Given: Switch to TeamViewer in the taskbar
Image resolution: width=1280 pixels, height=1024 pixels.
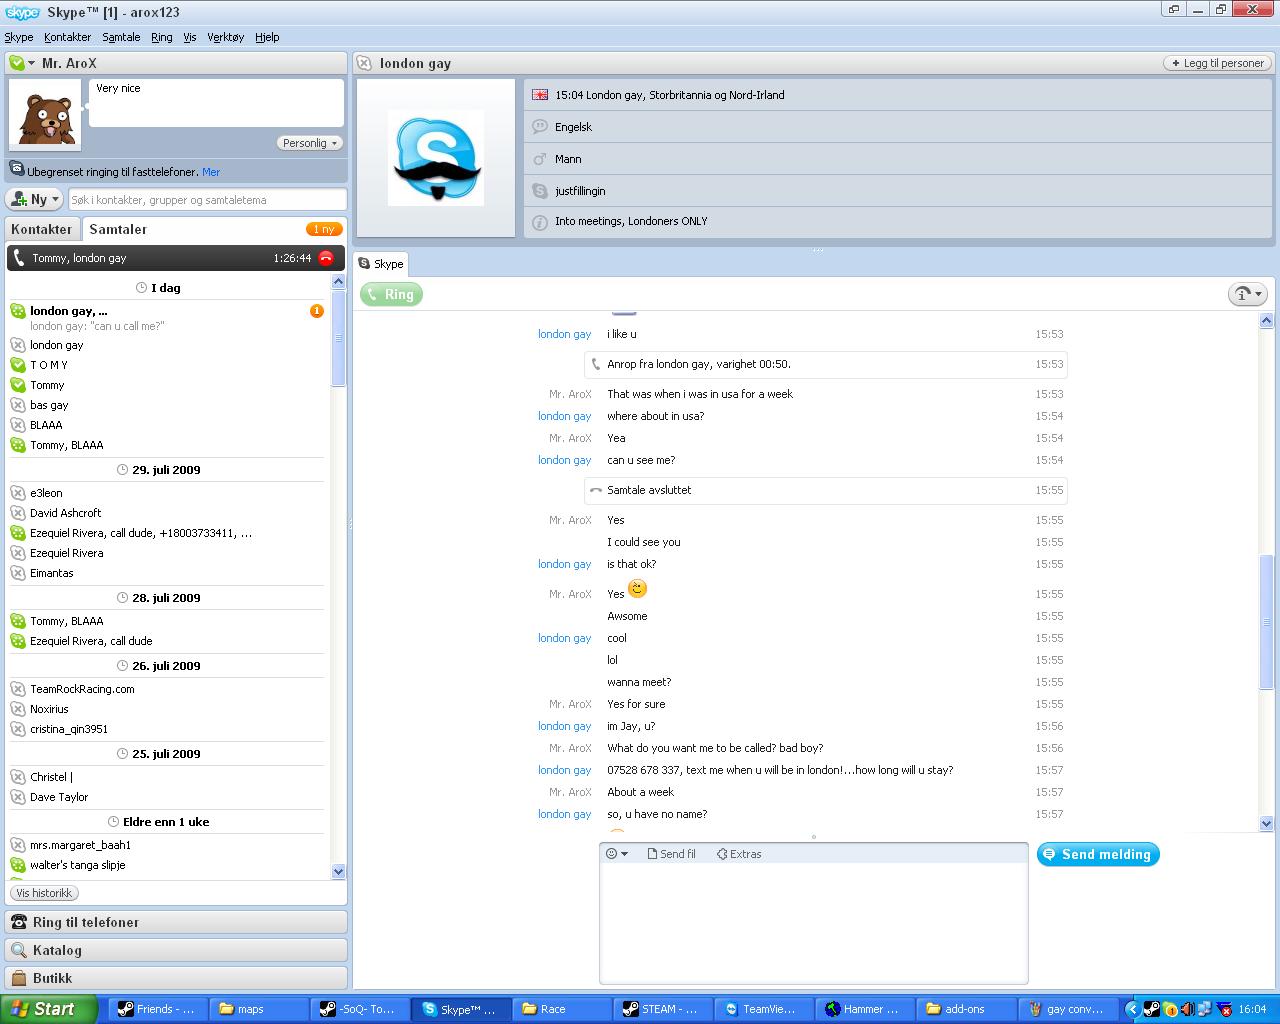Looking at the screenshot, I should coord(761,1009).
